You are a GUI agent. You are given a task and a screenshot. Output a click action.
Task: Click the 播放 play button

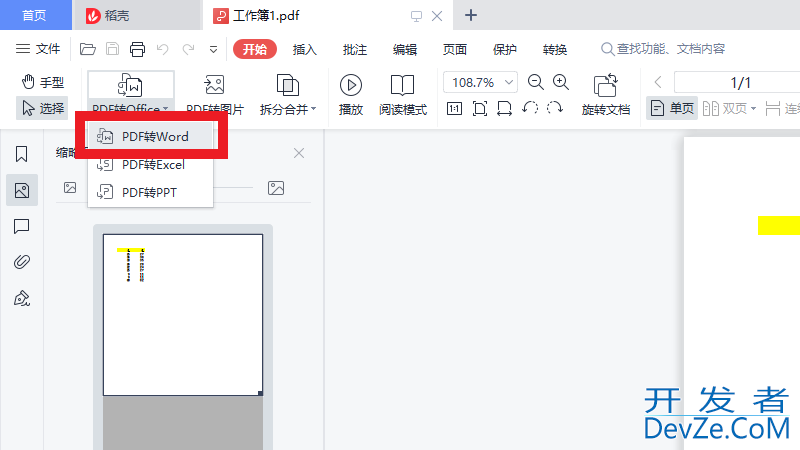[351, 94]
